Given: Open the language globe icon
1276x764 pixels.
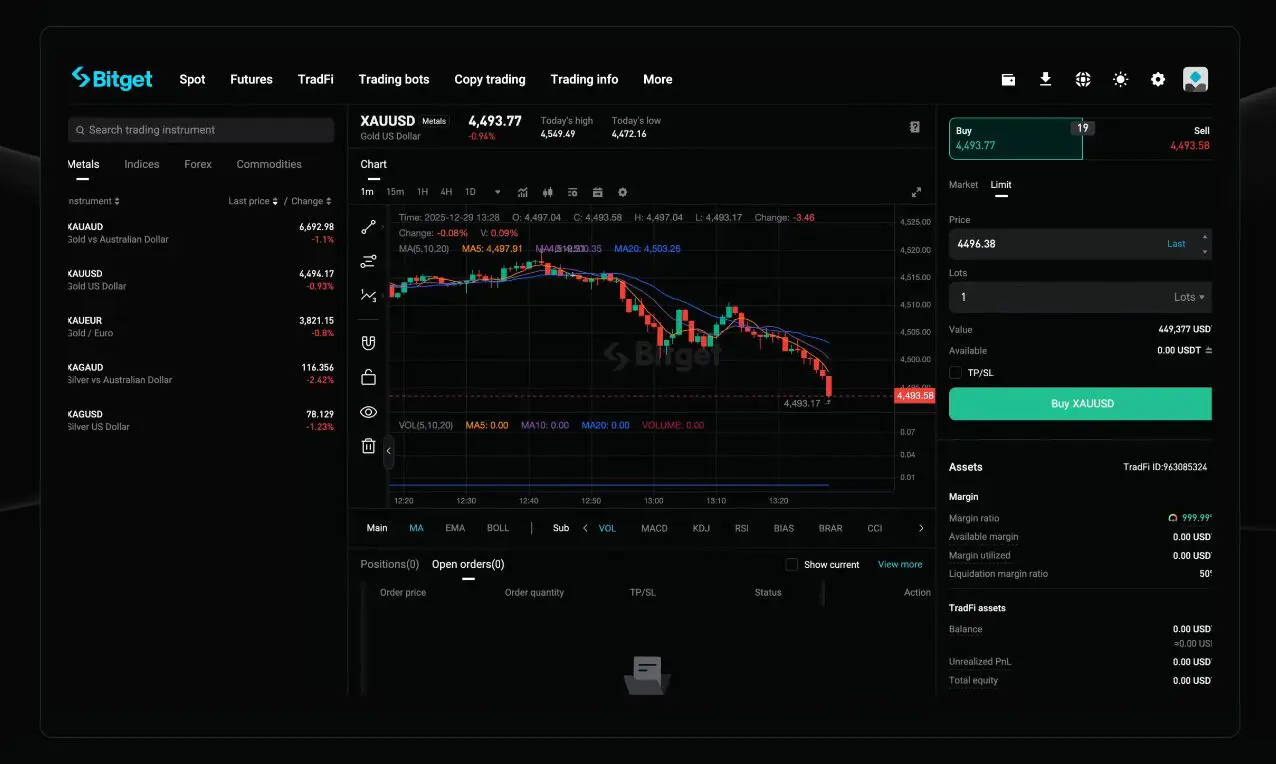Looking at the screenshot, I should coord(1083,79).
